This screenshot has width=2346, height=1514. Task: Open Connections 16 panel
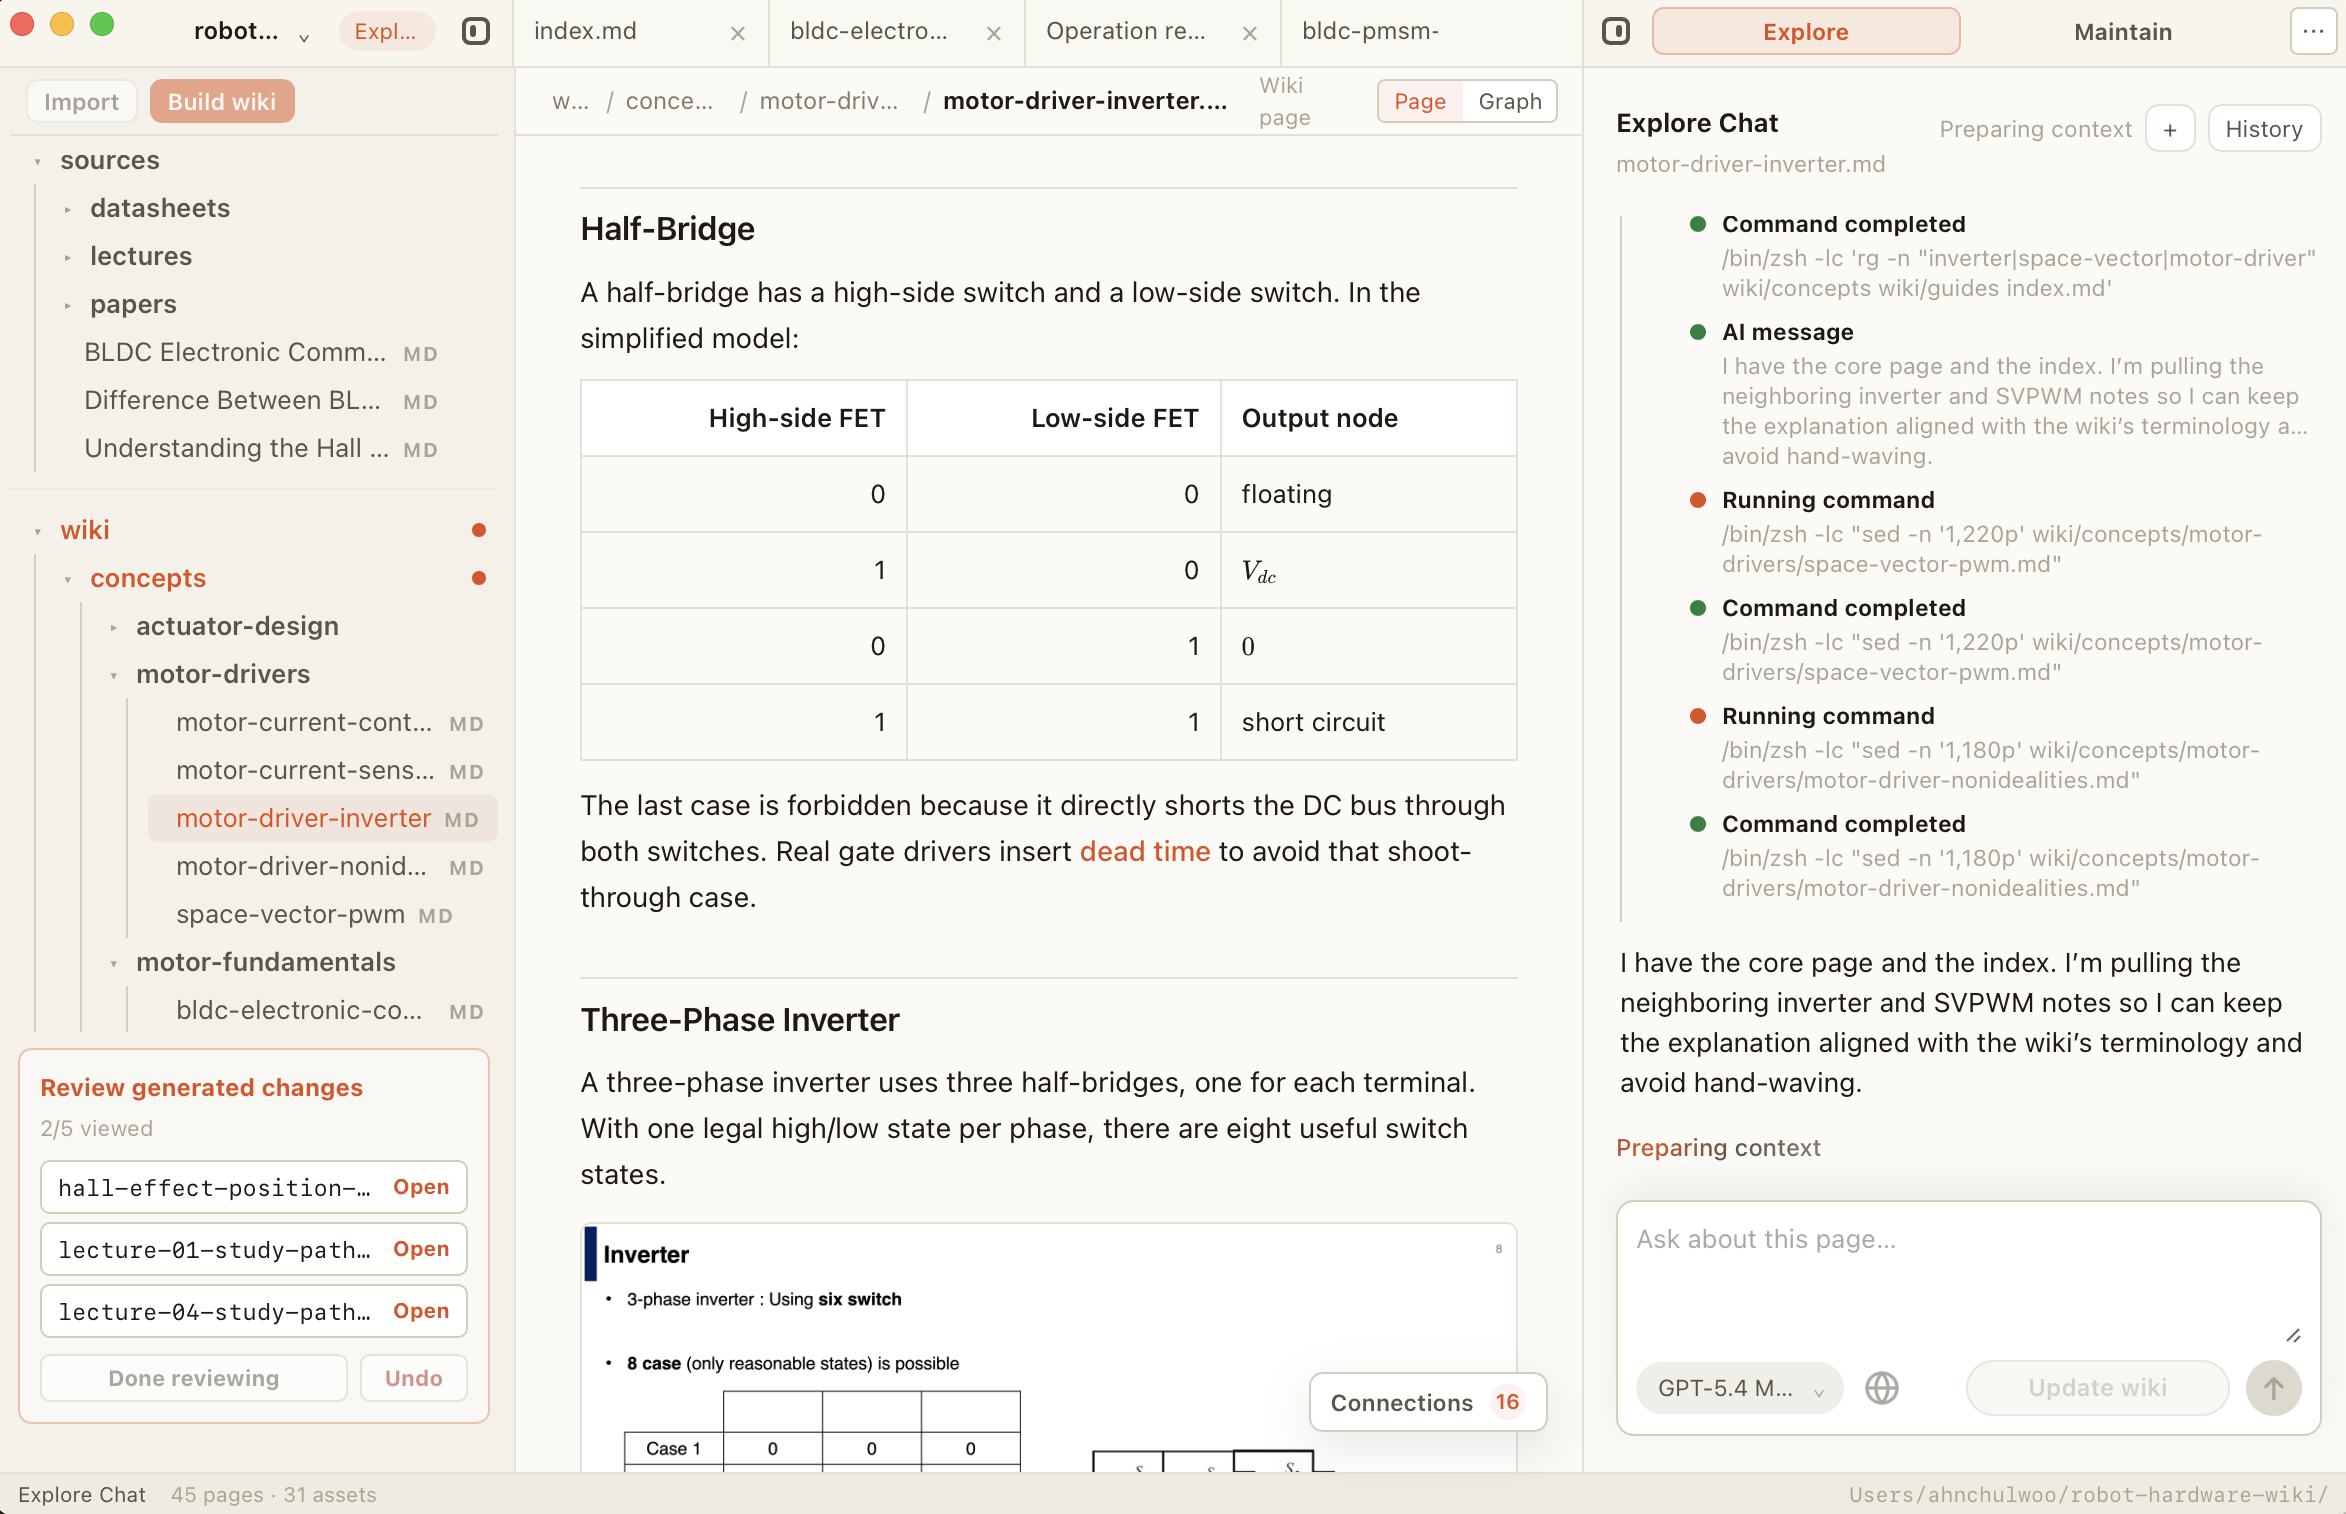(x=1427, y=1402)
